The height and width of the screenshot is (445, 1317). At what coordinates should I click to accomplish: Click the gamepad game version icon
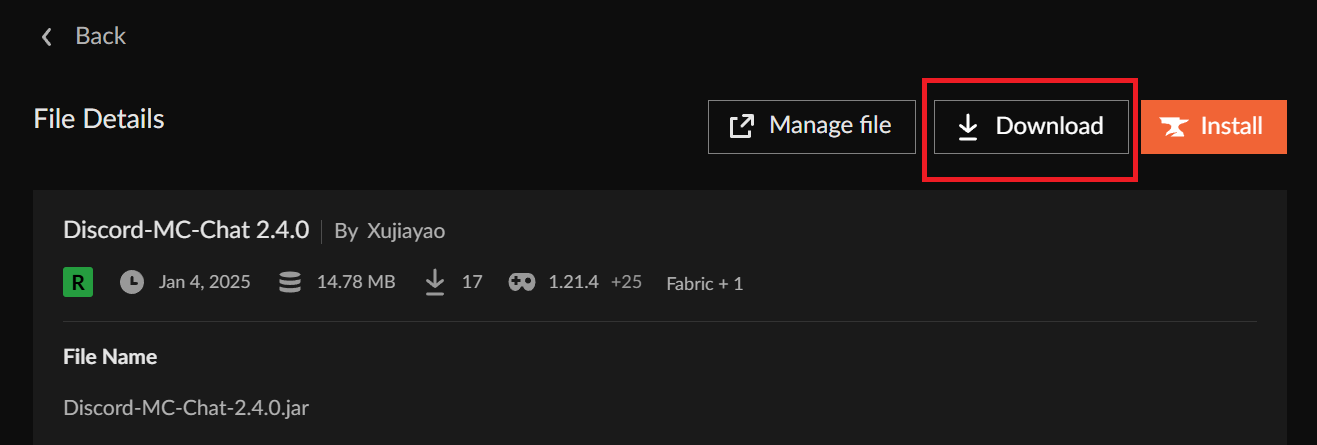[x=521, y=282]
